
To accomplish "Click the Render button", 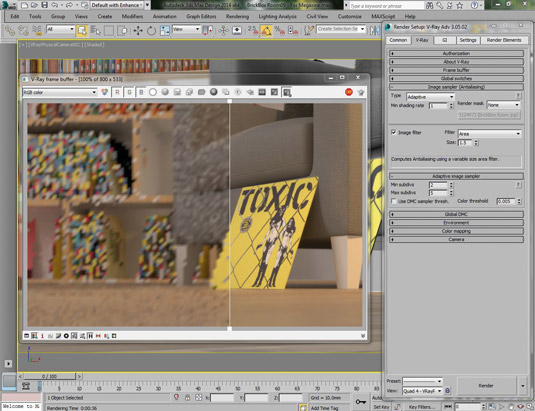I will click(486, 386).
